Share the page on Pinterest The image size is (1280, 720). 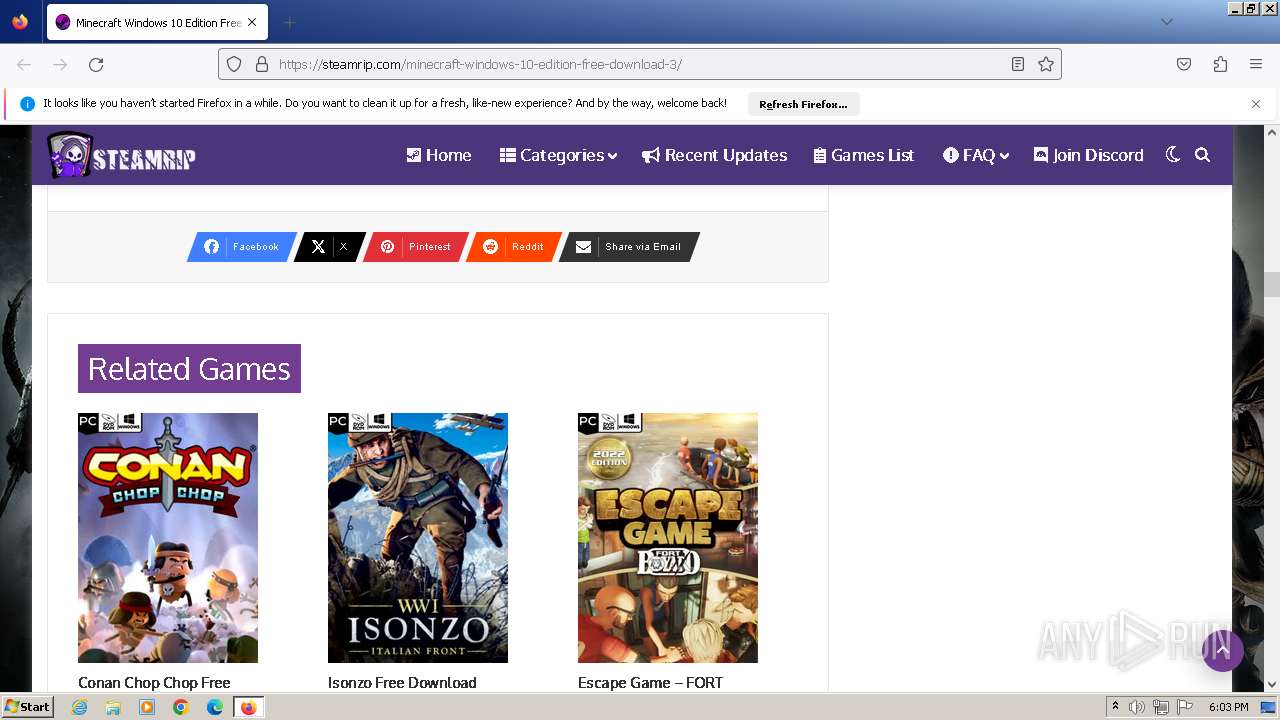(415, 247)
